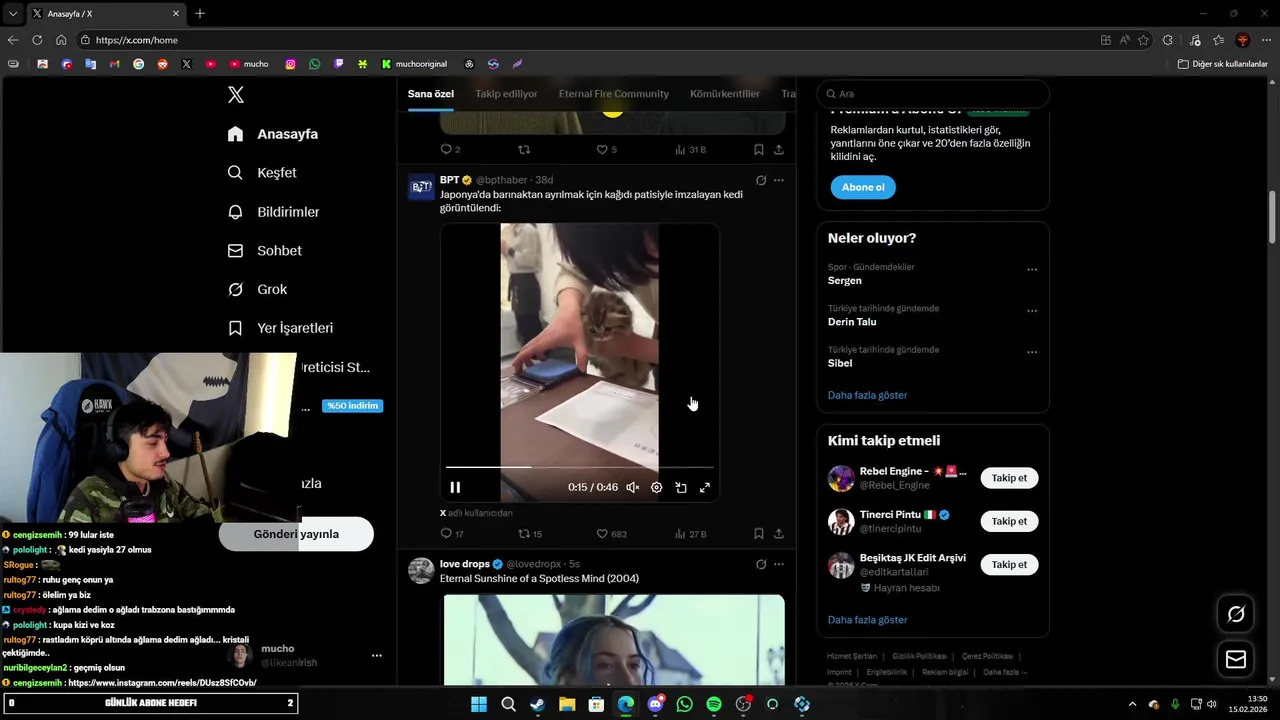Viewport: 1280px width, 720px height.
Task: Click Grok icon on the BPT post
Action: click(761, 181)
